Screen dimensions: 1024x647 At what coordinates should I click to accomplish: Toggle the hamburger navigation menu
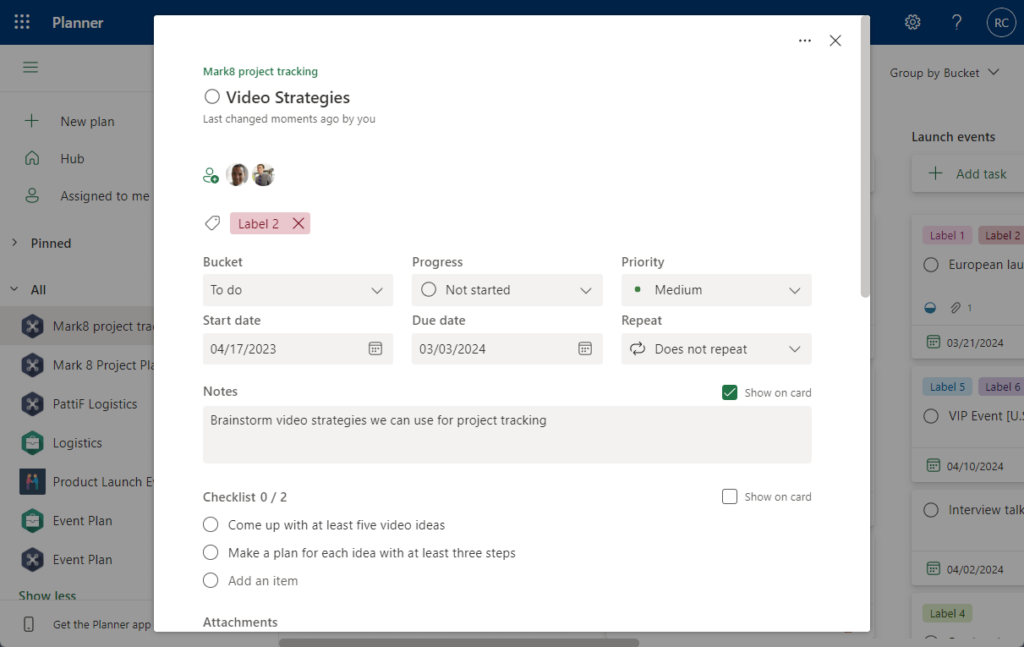[30, 67]
